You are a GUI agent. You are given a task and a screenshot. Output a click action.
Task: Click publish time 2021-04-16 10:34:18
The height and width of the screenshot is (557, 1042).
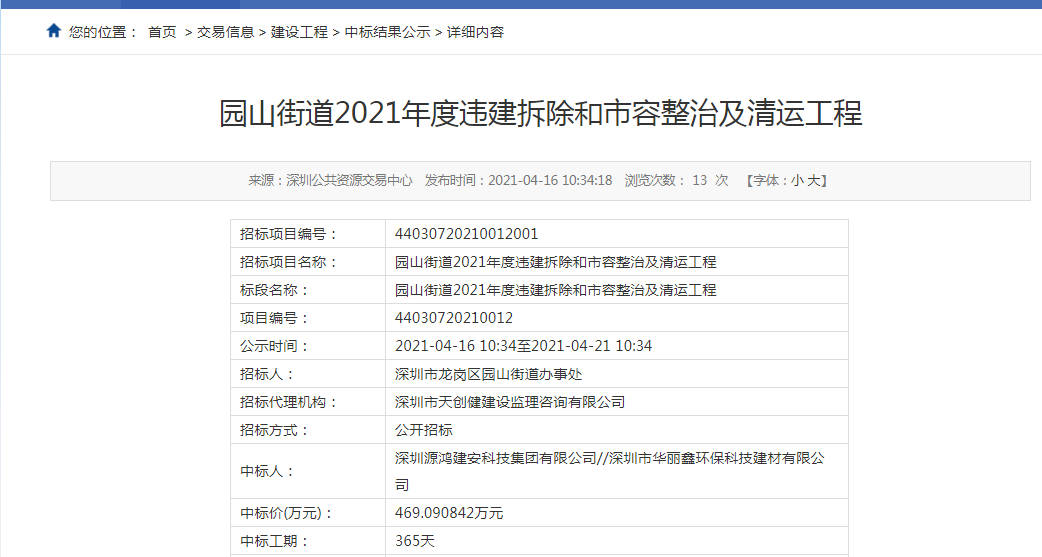[x=550, y=181]
